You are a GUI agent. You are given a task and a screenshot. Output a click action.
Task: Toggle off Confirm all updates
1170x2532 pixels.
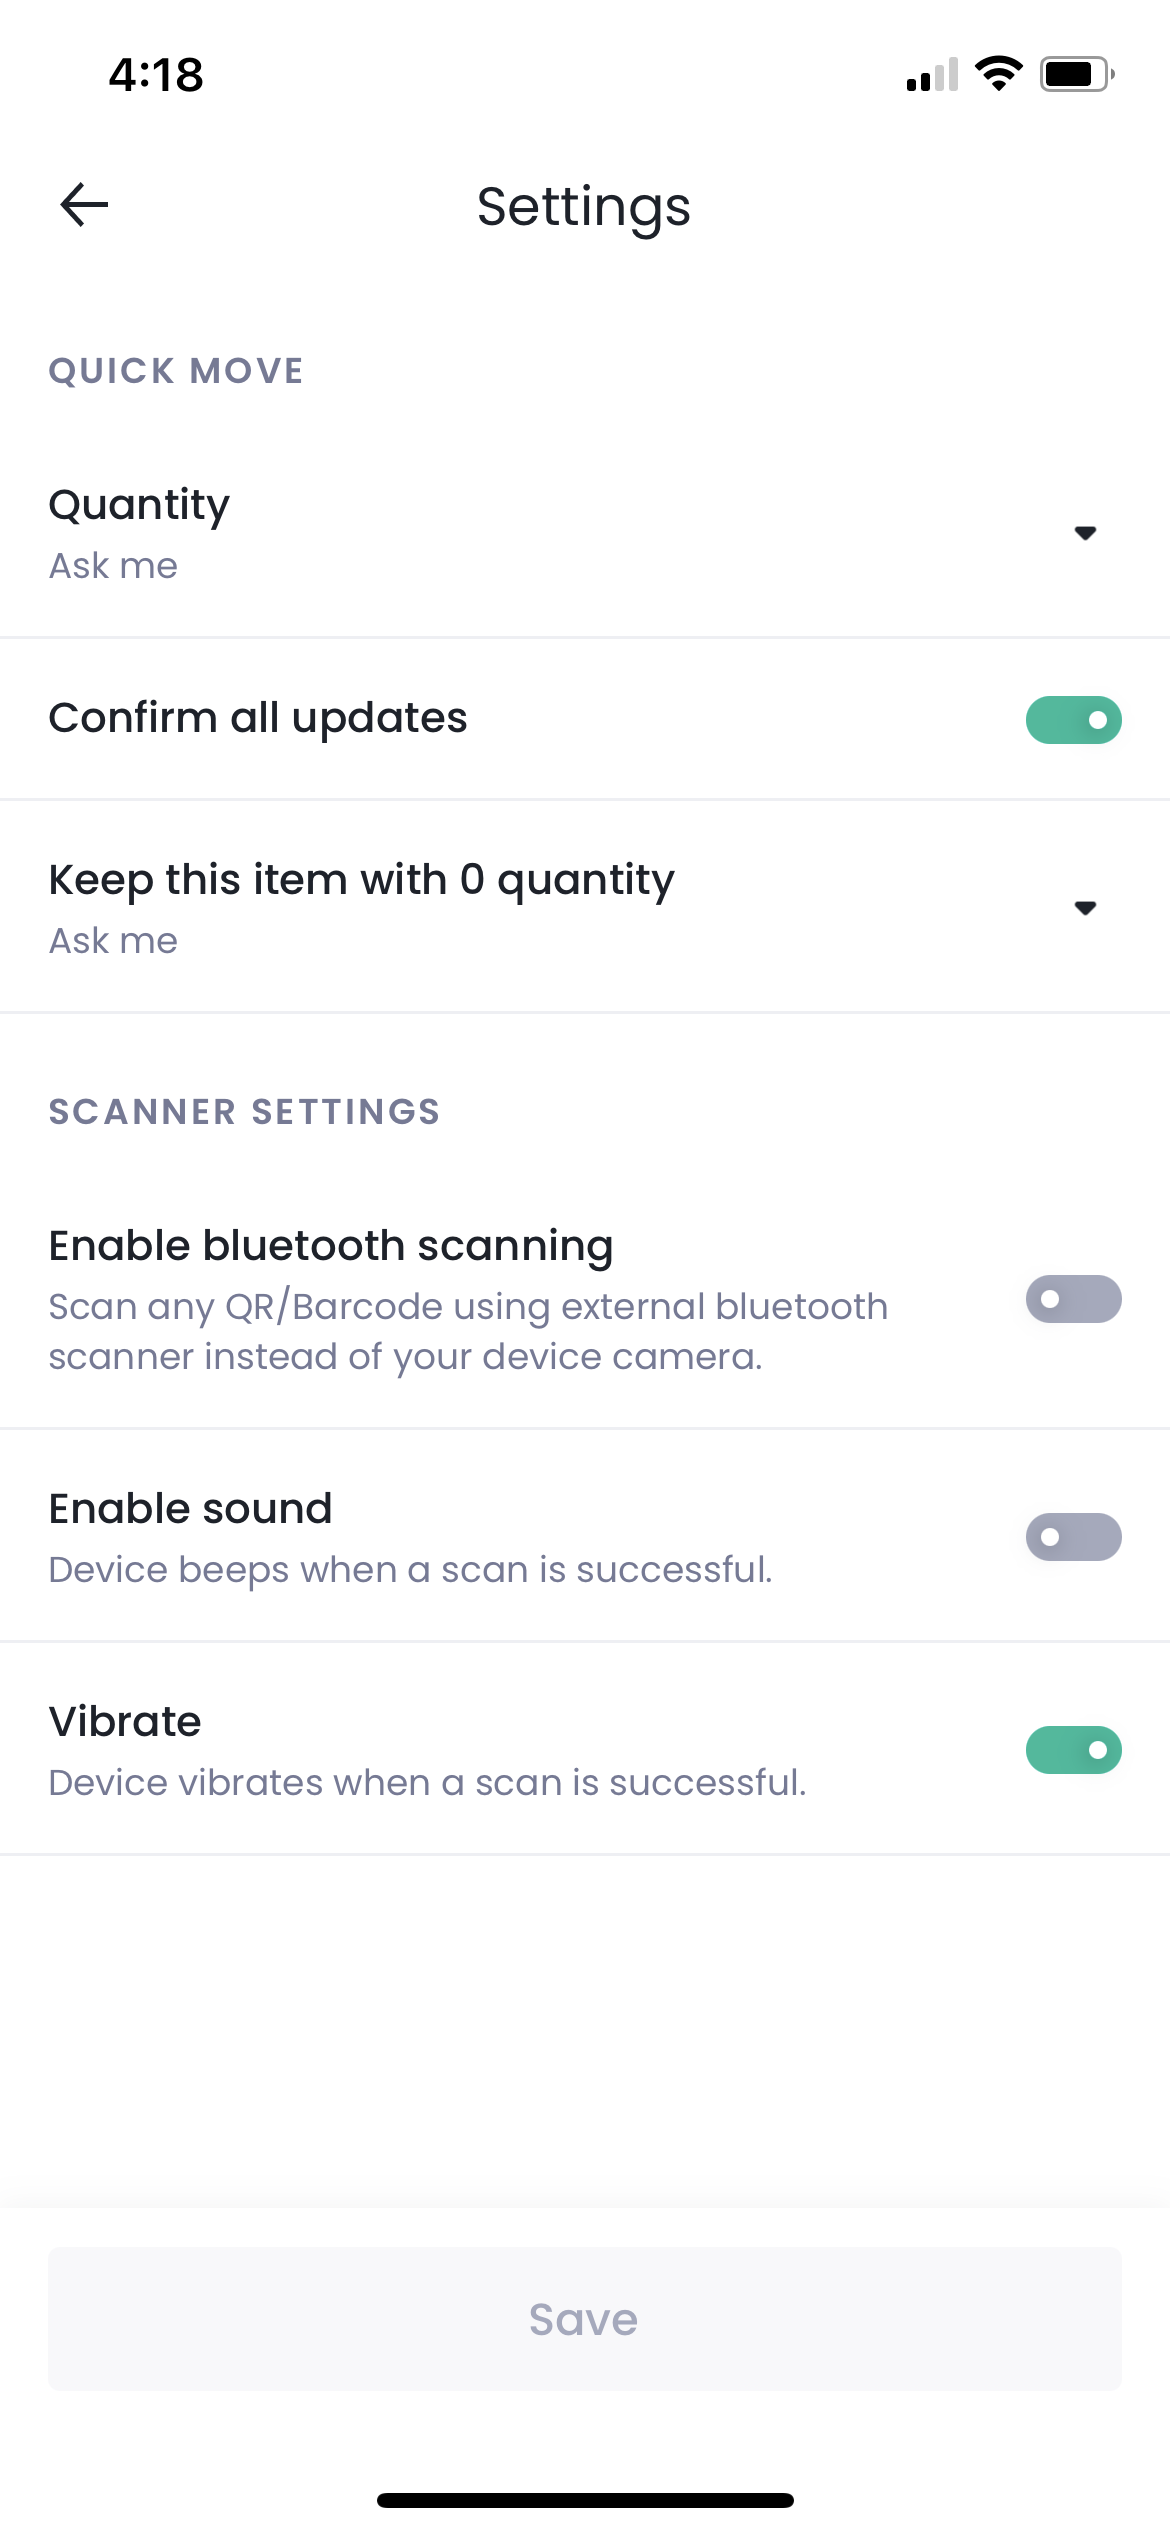click(x=1072, y=719)
